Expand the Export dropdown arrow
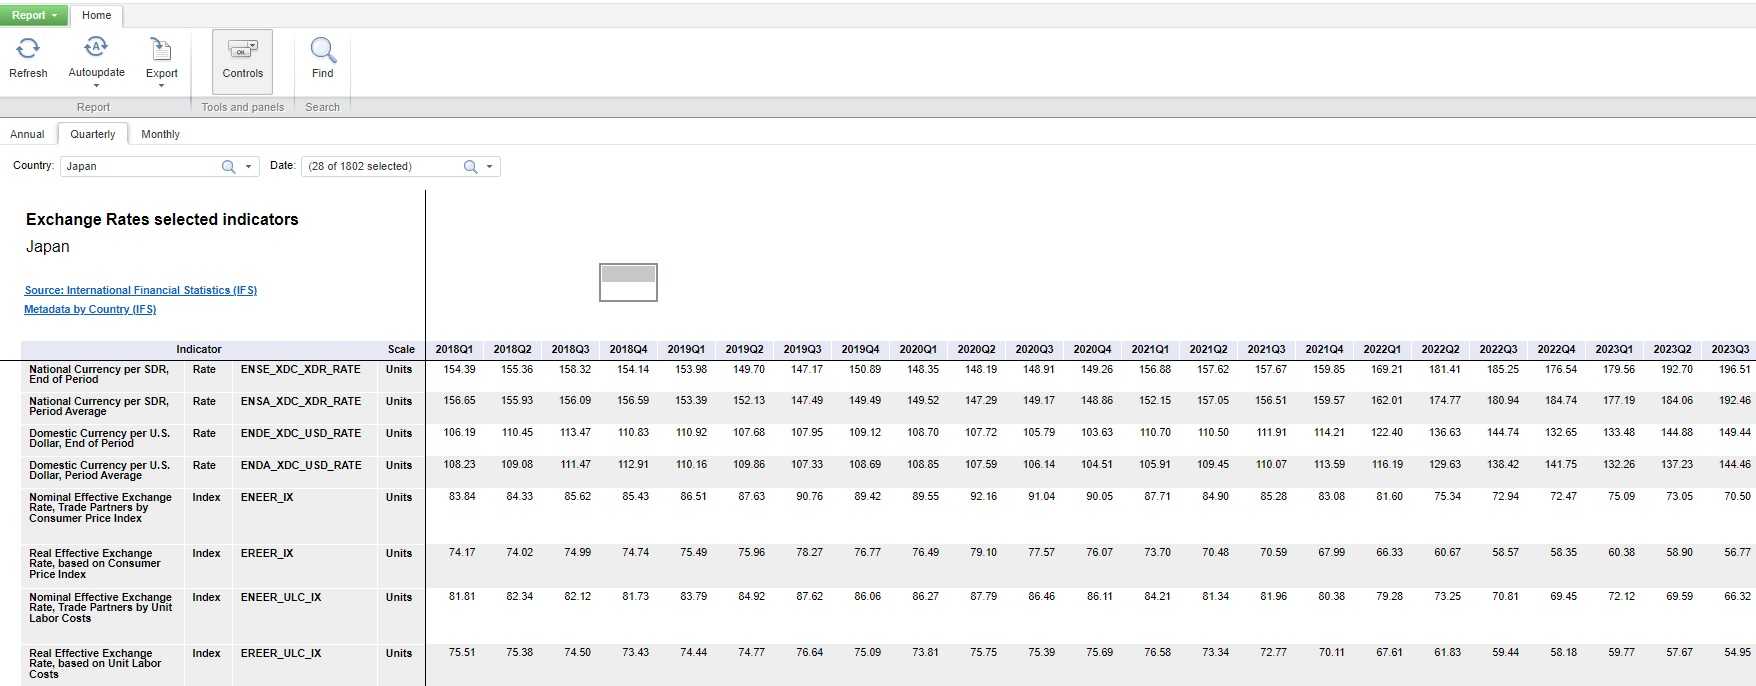Screen dimensions: 1756x686 161,86
